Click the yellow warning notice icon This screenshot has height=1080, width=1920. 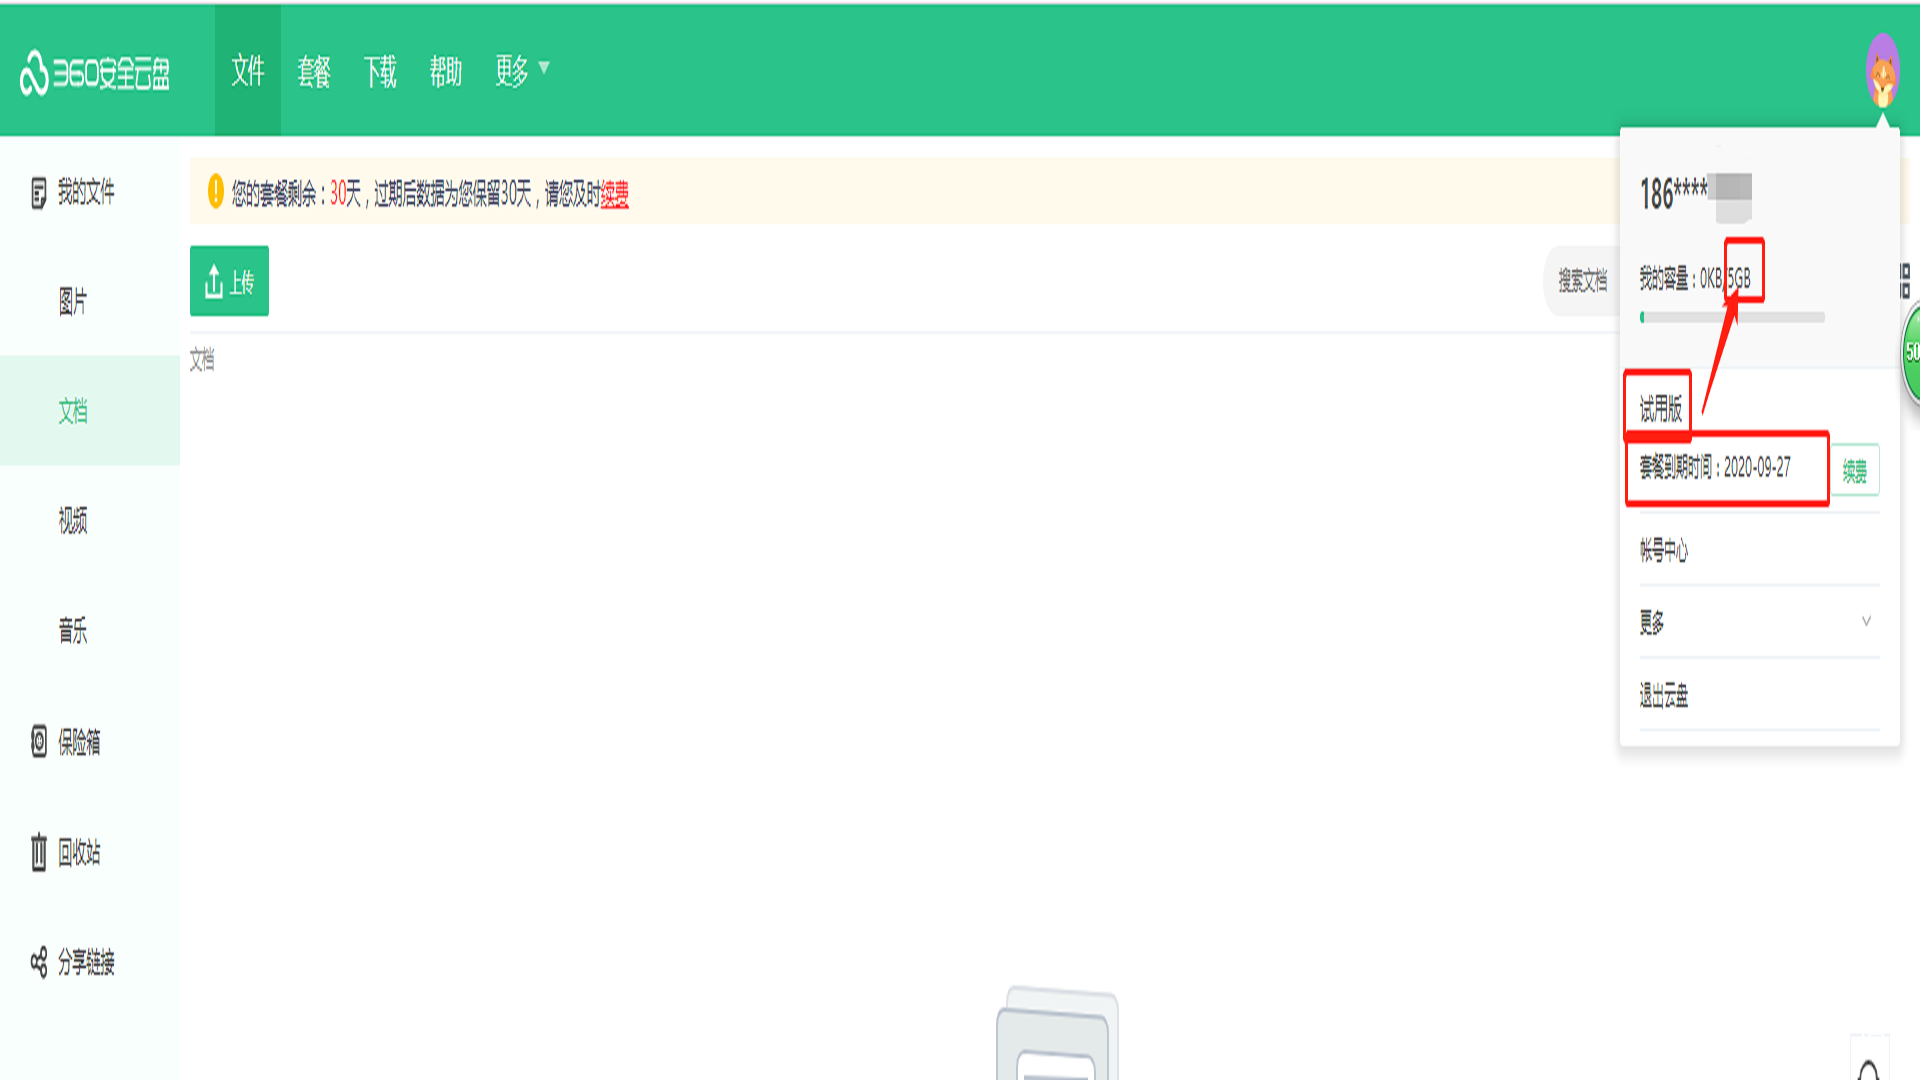(215, 191)
